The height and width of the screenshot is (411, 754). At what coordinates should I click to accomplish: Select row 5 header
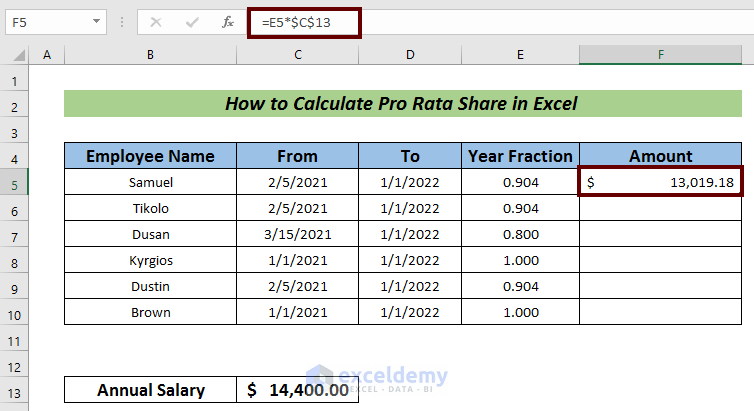pyautogui.click(x=15, y=182)
